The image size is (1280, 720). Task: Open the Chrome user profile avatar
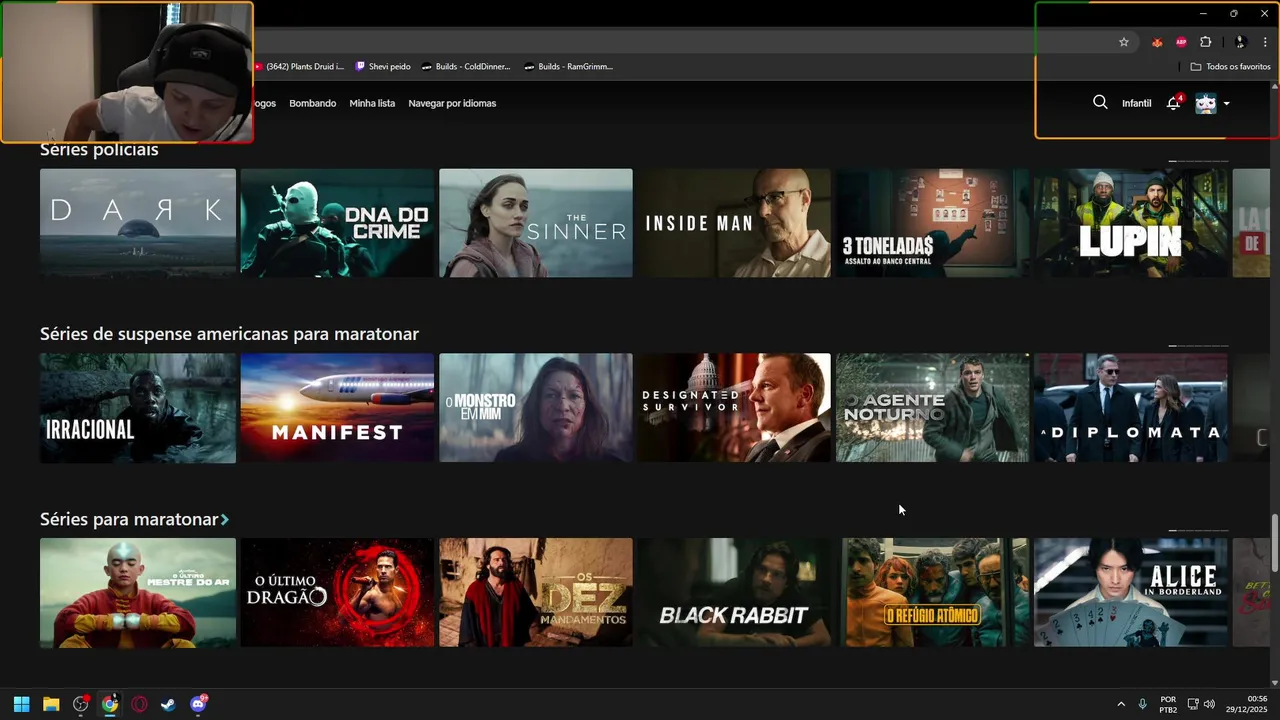click(x=1240, y=42)
